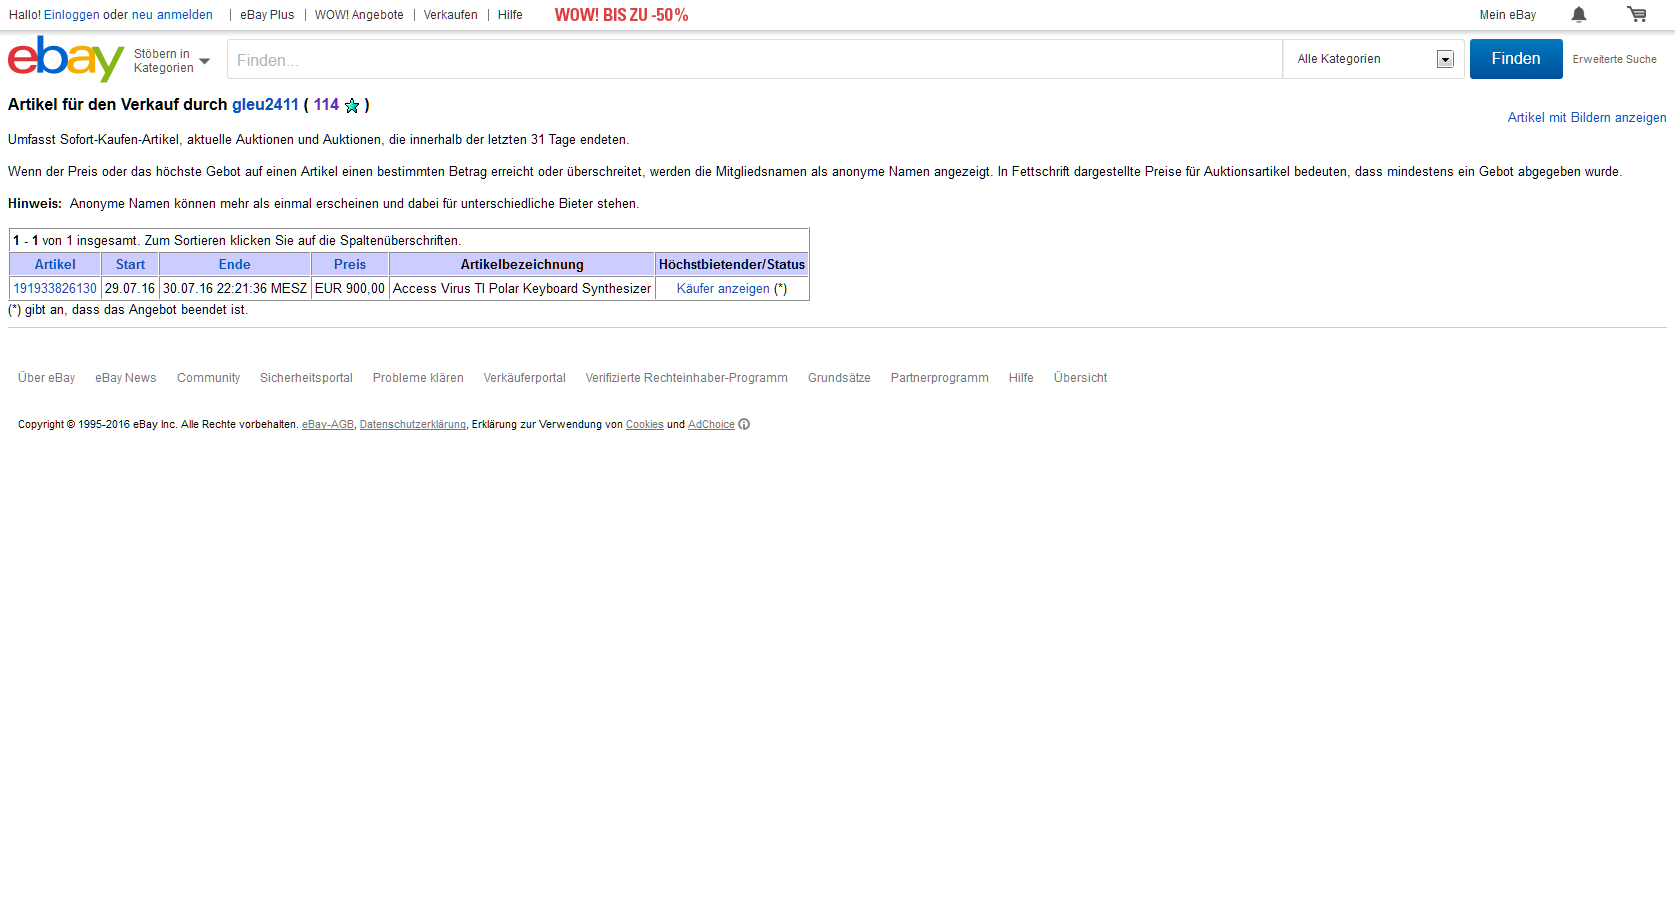Open the WOW! Angebote menu item
The height and width of the screenshot is (908, 1675).
point(359,15)
